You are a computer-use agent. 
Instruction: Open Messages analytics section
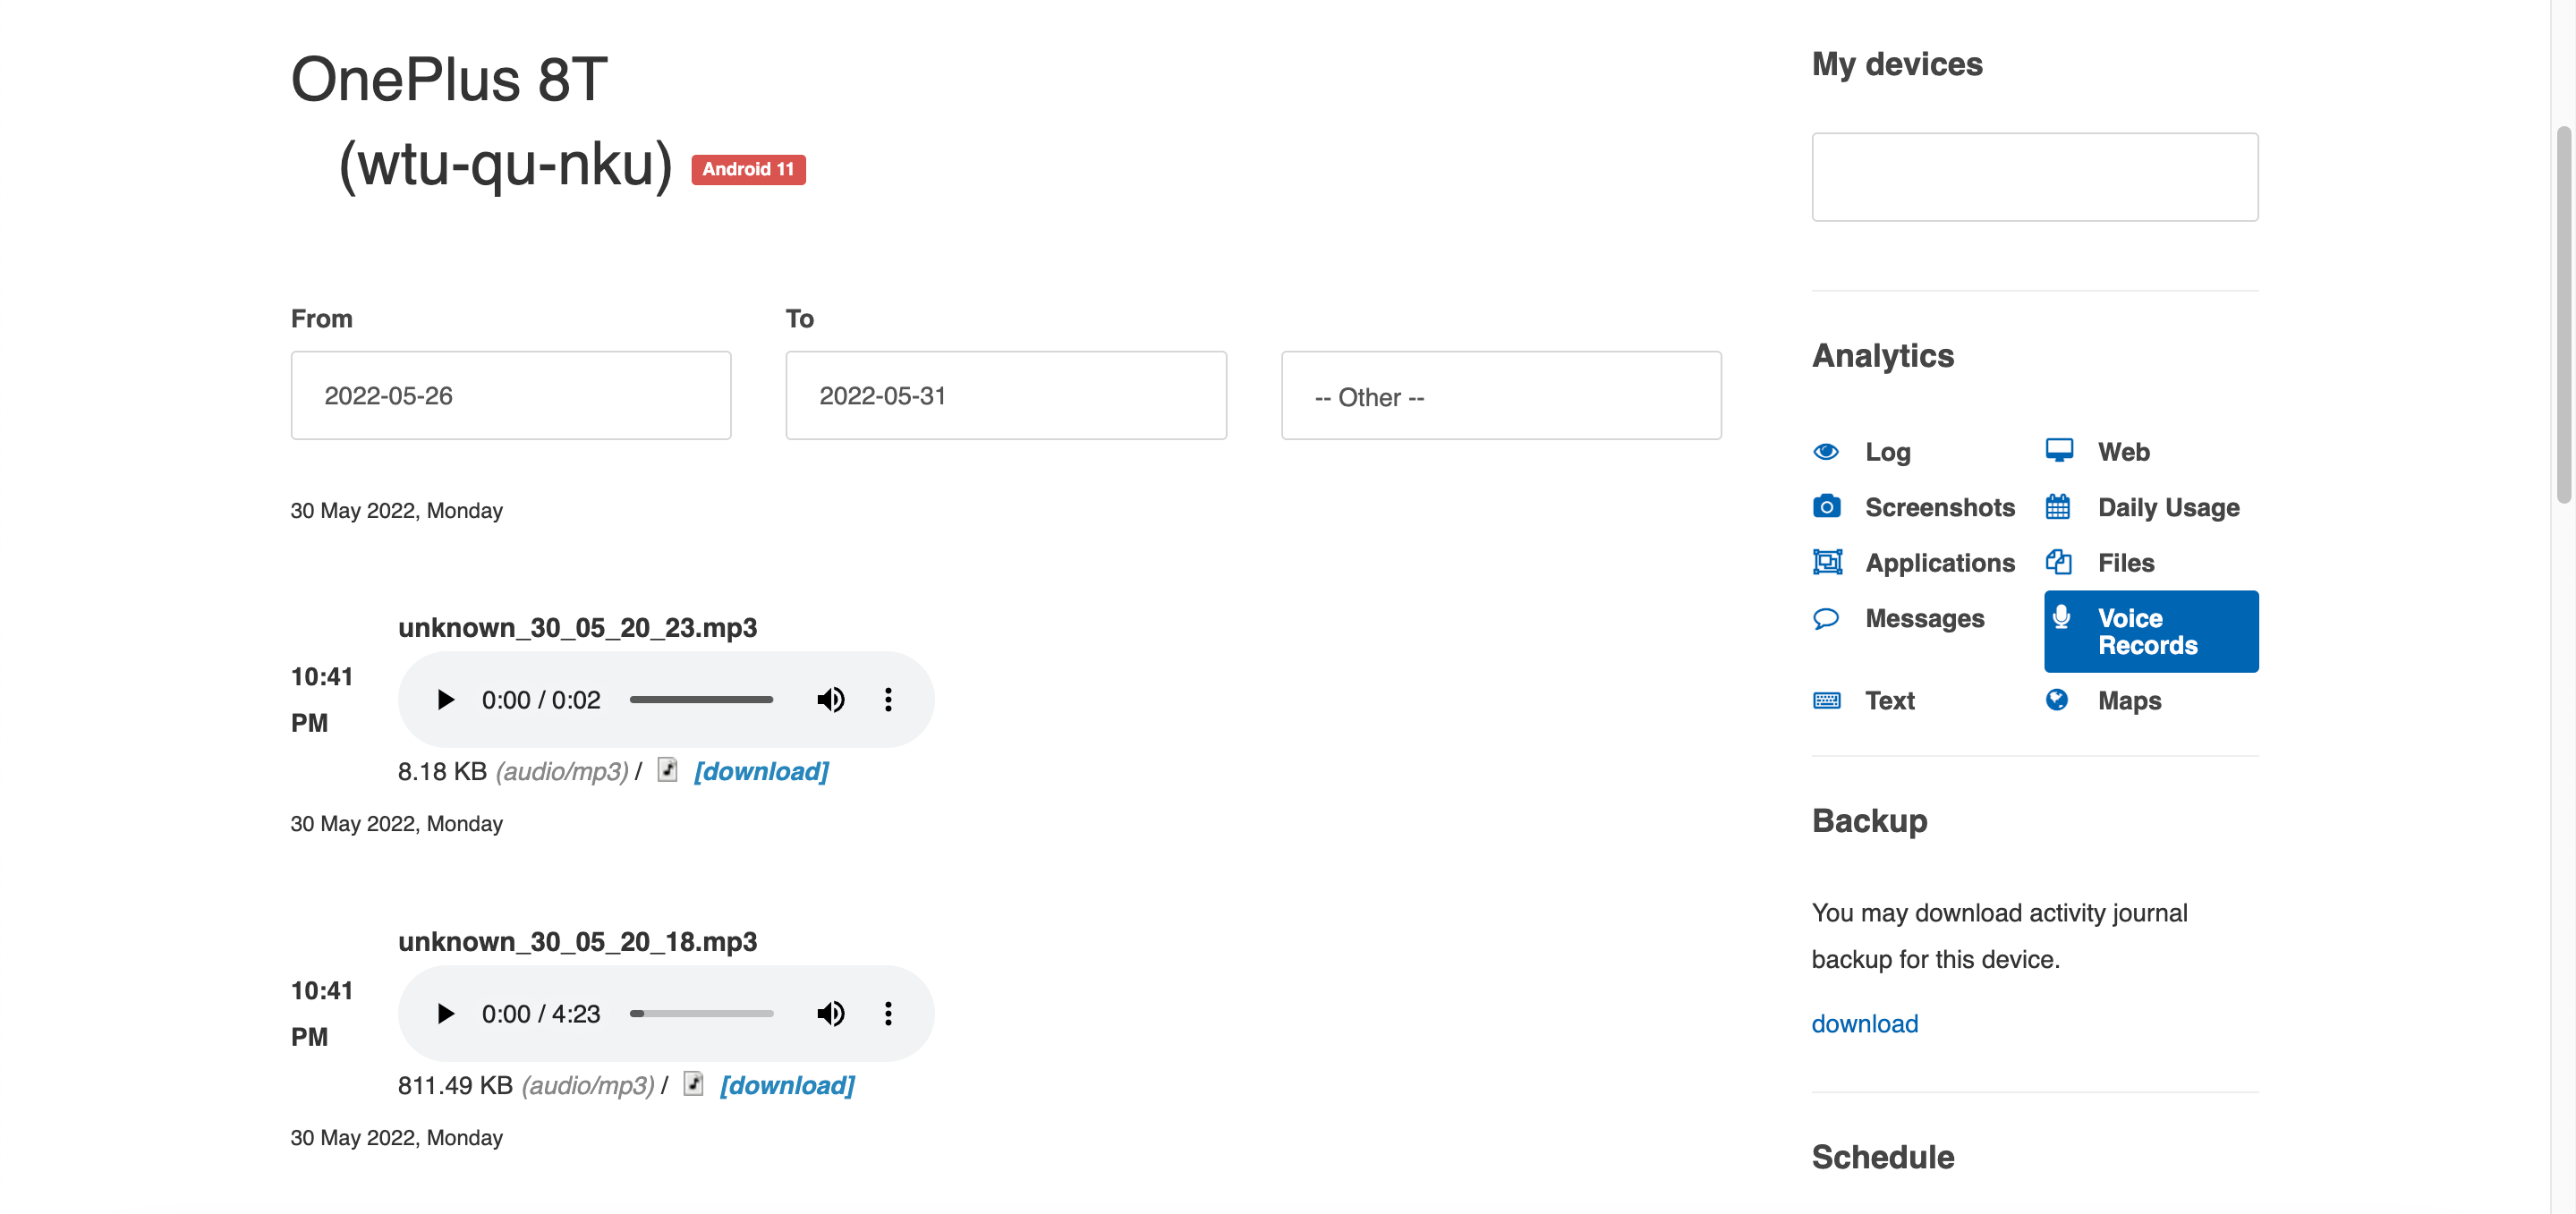point(1926,617)
